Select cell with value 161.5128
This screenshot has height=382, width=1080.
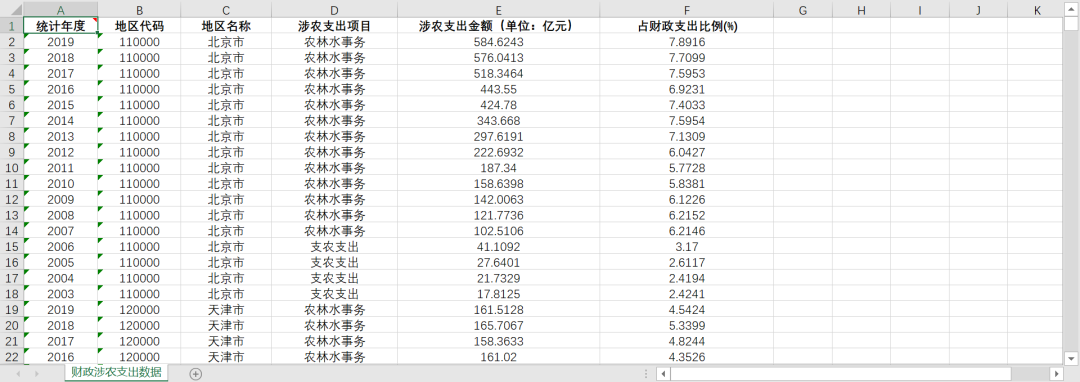(x=498, y=310)
